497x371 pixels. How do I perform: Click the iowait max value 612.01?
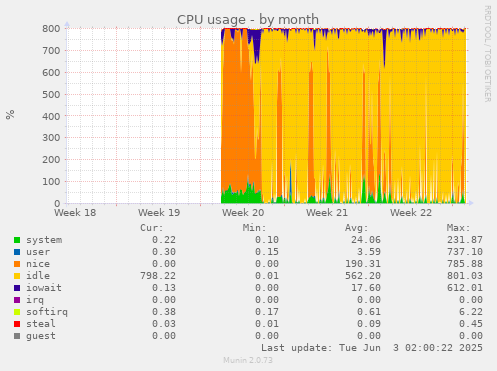465,288
